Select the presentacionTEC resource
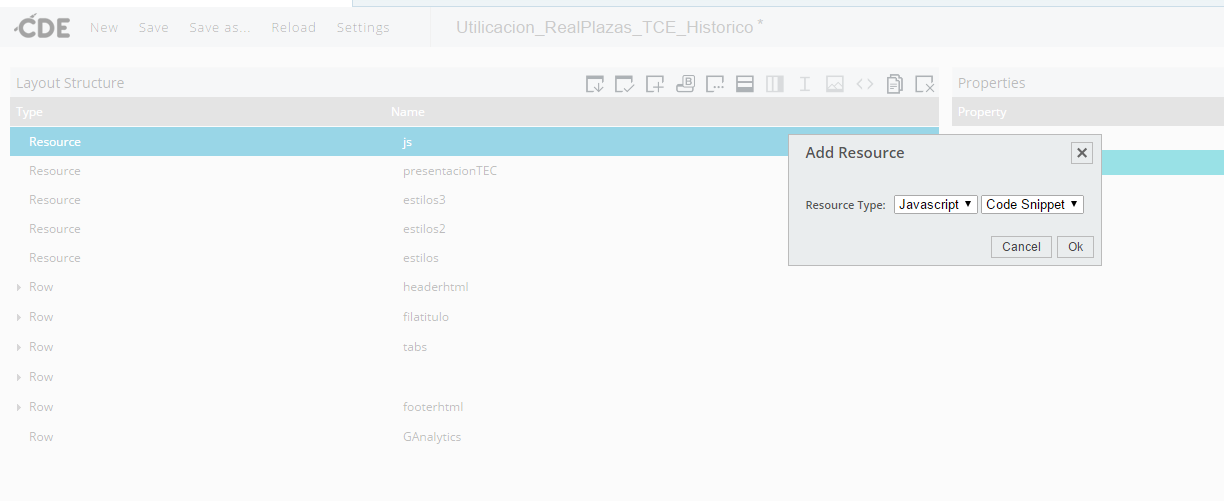The image size is (1224, 501). point(474,171)
